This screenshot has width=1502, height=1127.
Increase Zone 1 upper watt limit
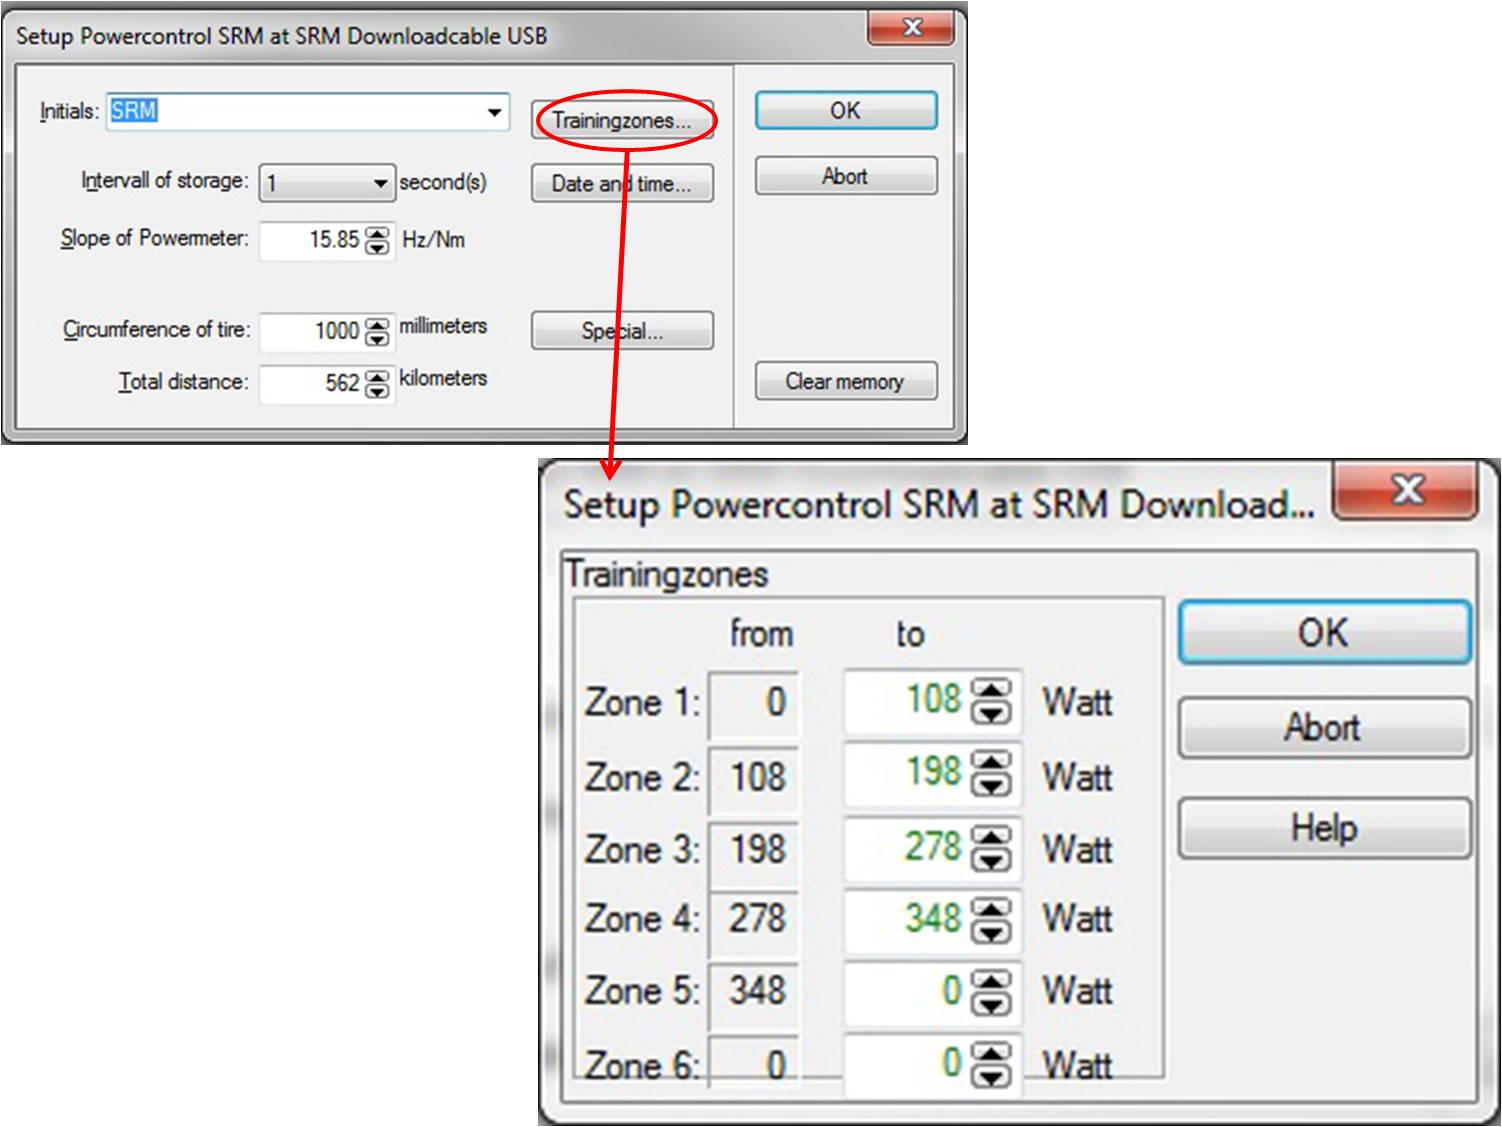(x=991, y=690)
